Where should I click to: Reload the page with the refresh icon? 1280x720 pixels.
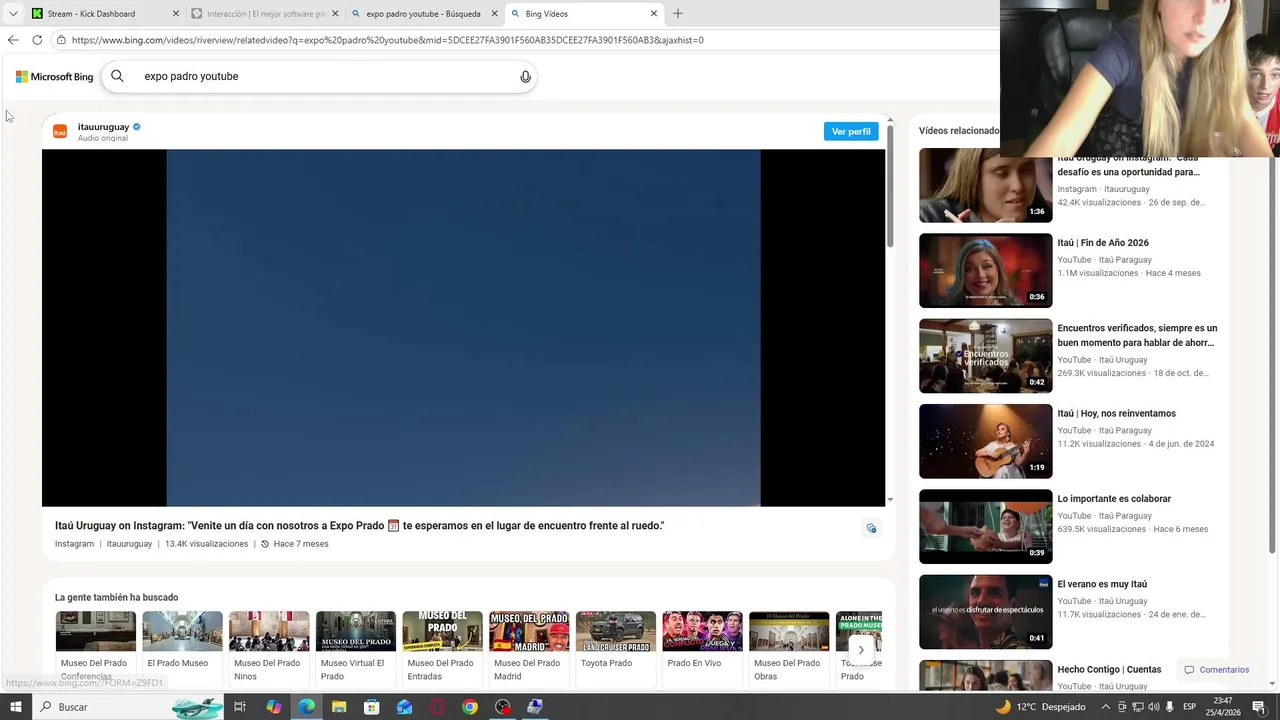coord(37,40)
